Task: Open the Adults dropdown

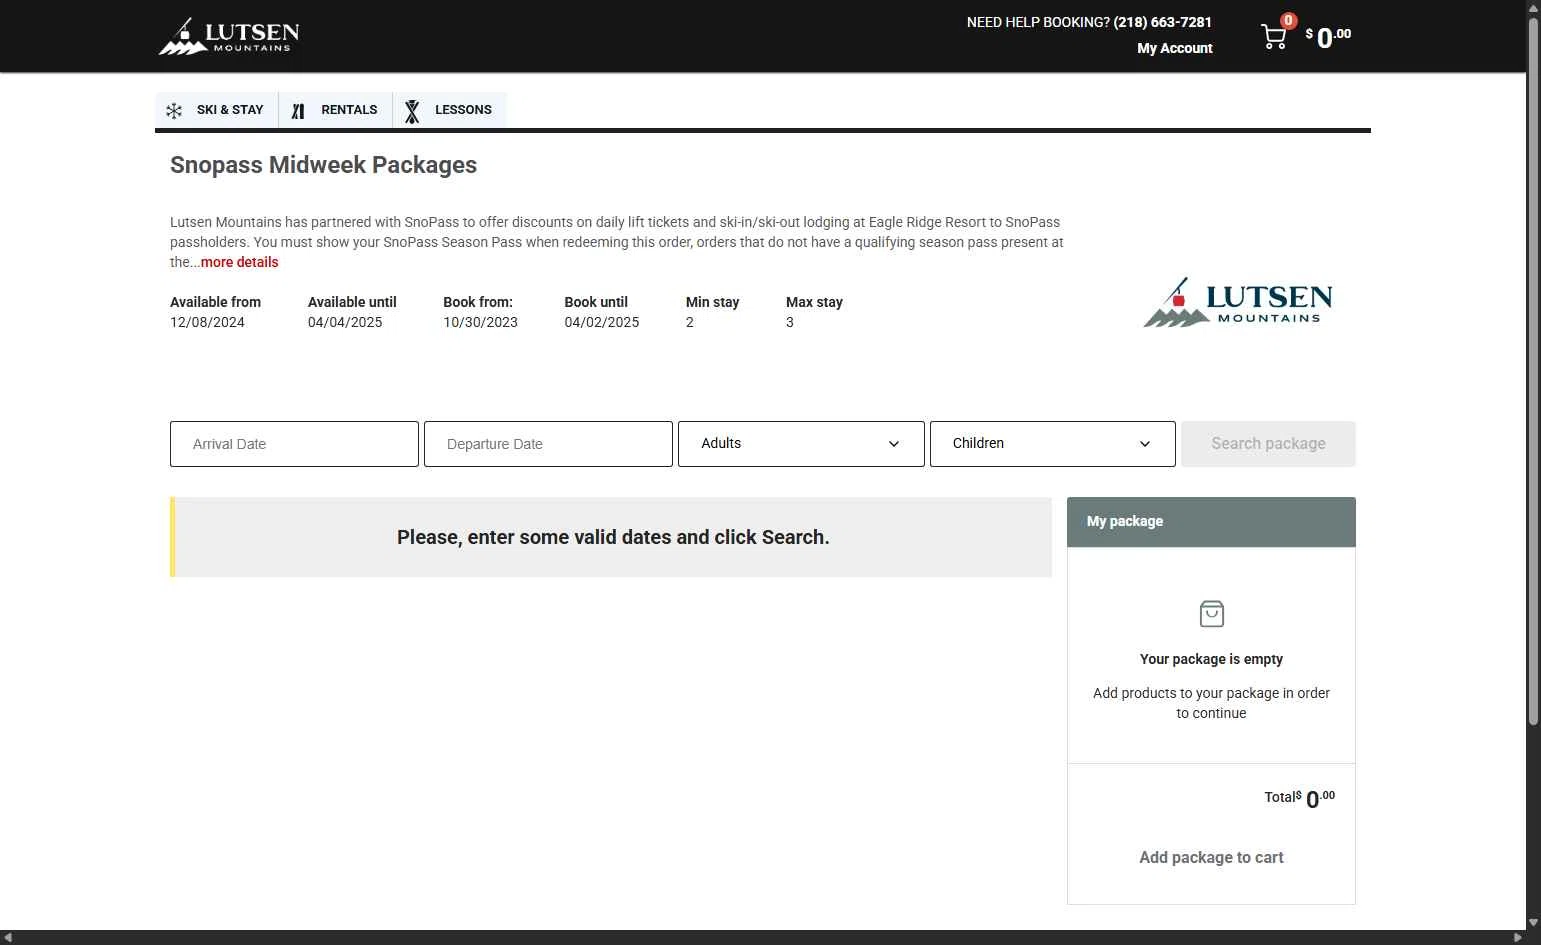Action: (x=801, y=444)
